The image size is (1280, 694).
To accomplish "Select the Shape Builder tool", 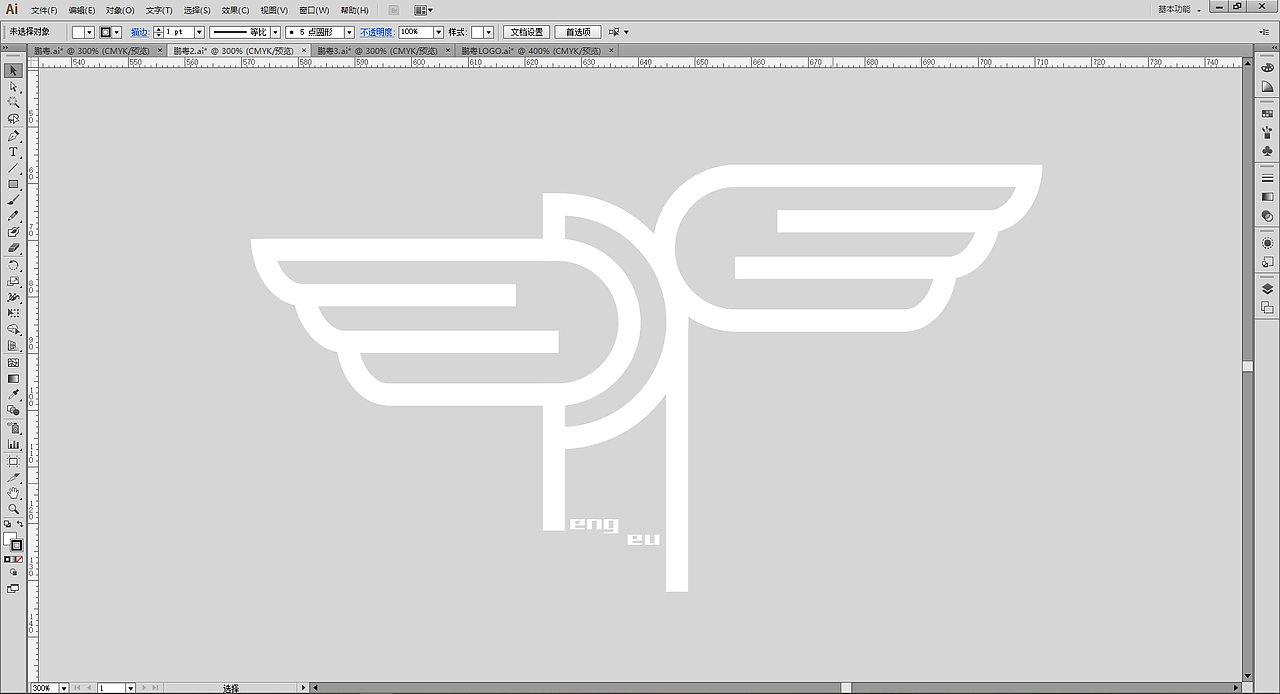I will [13, 329].
